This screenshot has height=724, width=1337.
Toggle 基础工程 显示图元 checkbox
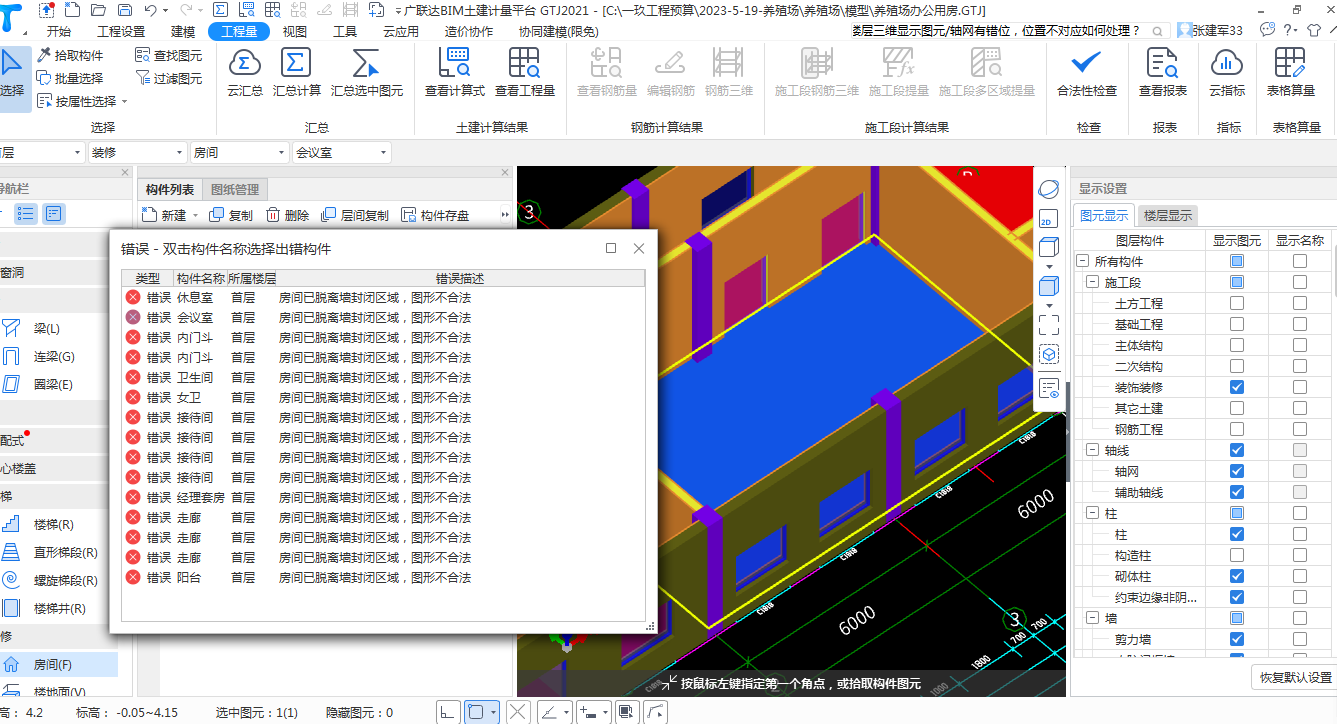pos(1237,324)
